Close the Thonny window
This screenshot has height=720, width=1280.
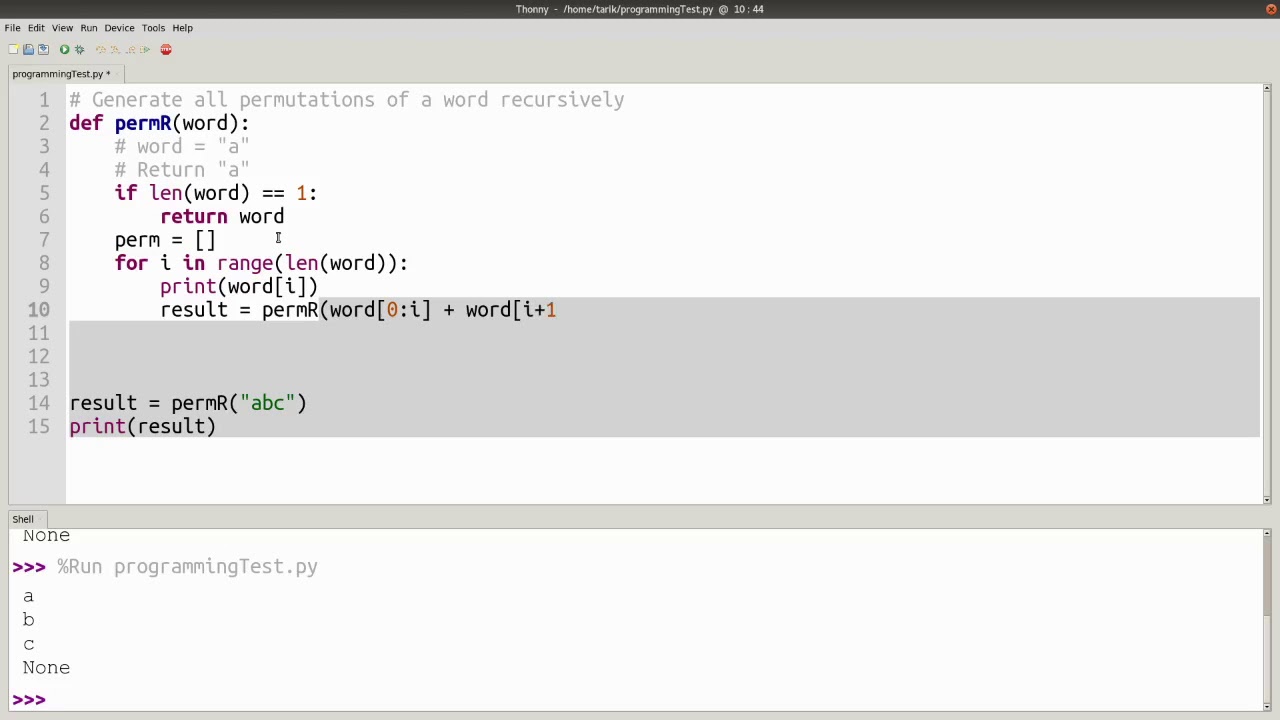tap(1271, 9)
